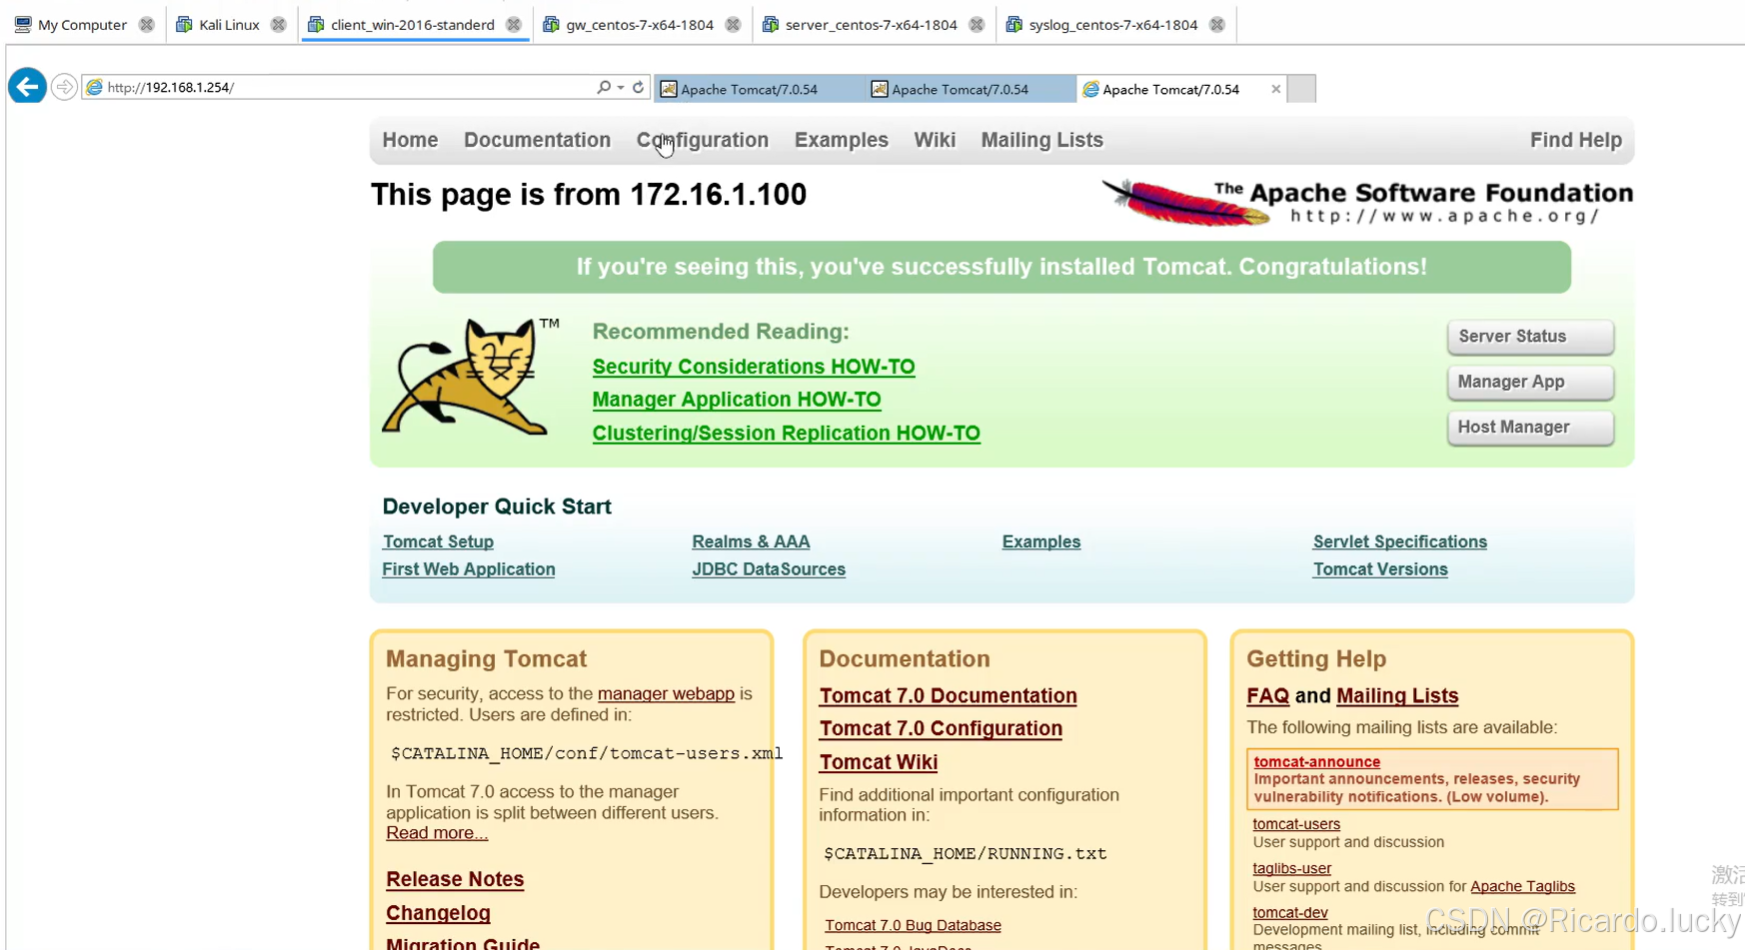Open the Tomcat Setup link

coord(438,542)
